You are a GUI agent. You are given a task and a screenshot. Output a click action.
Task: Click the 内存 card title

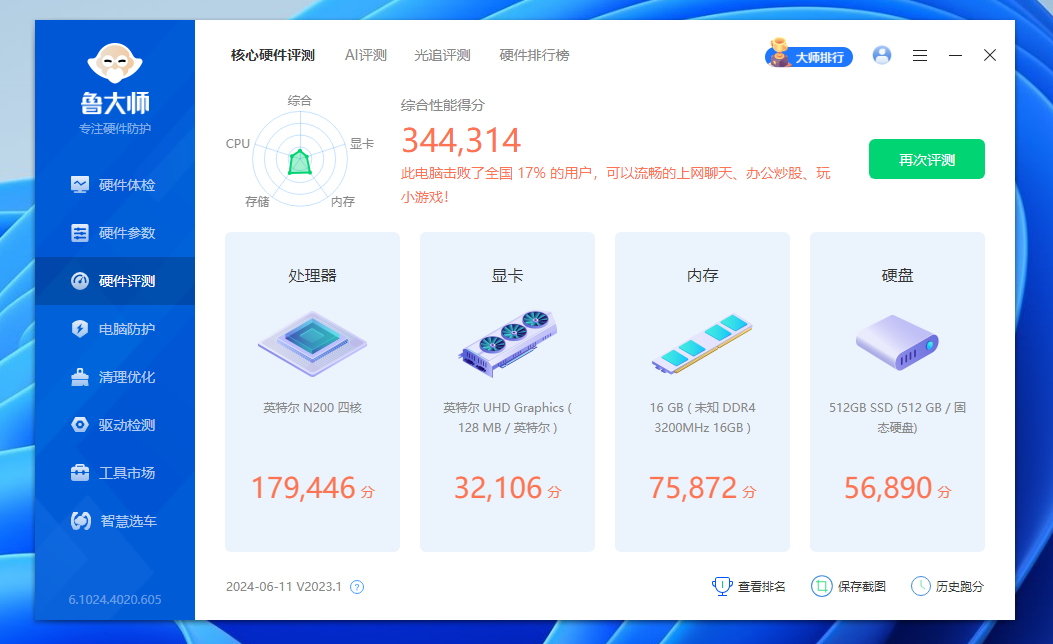click(702, 275)
